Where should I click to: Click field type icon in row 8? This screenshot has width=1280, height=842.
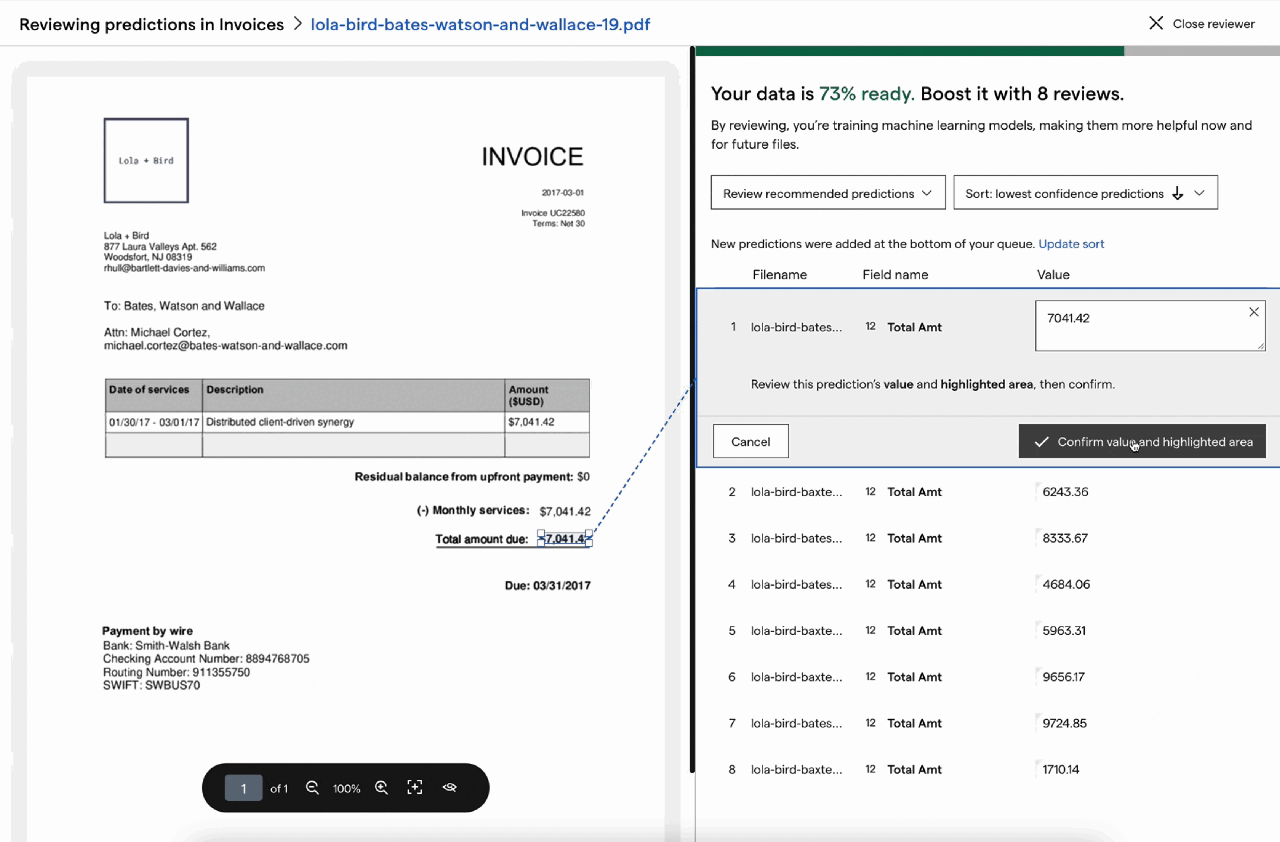pyautogui.click(x=870, y=770)
